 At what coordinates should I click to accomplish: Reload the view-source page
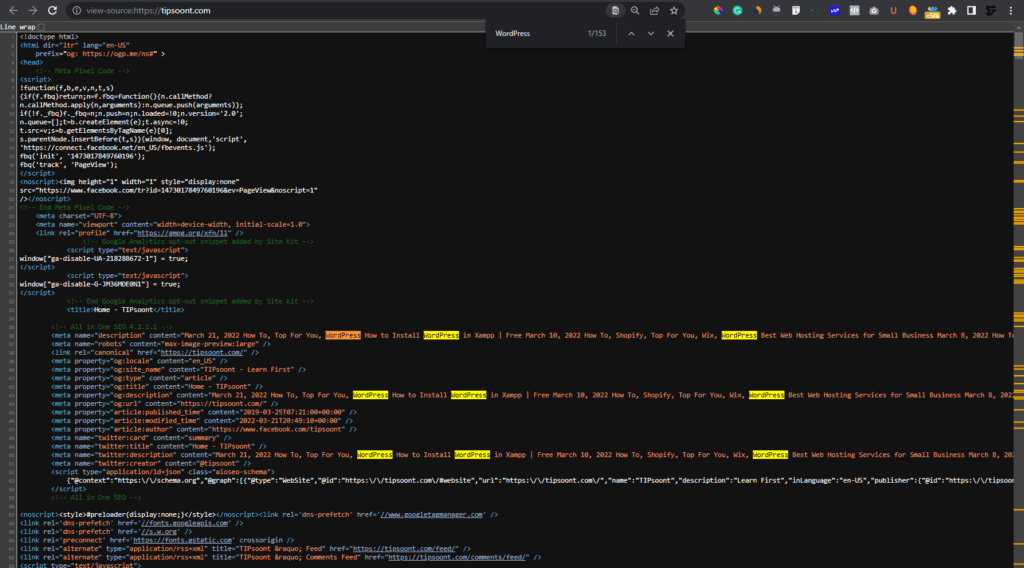[x=52, y=10]
